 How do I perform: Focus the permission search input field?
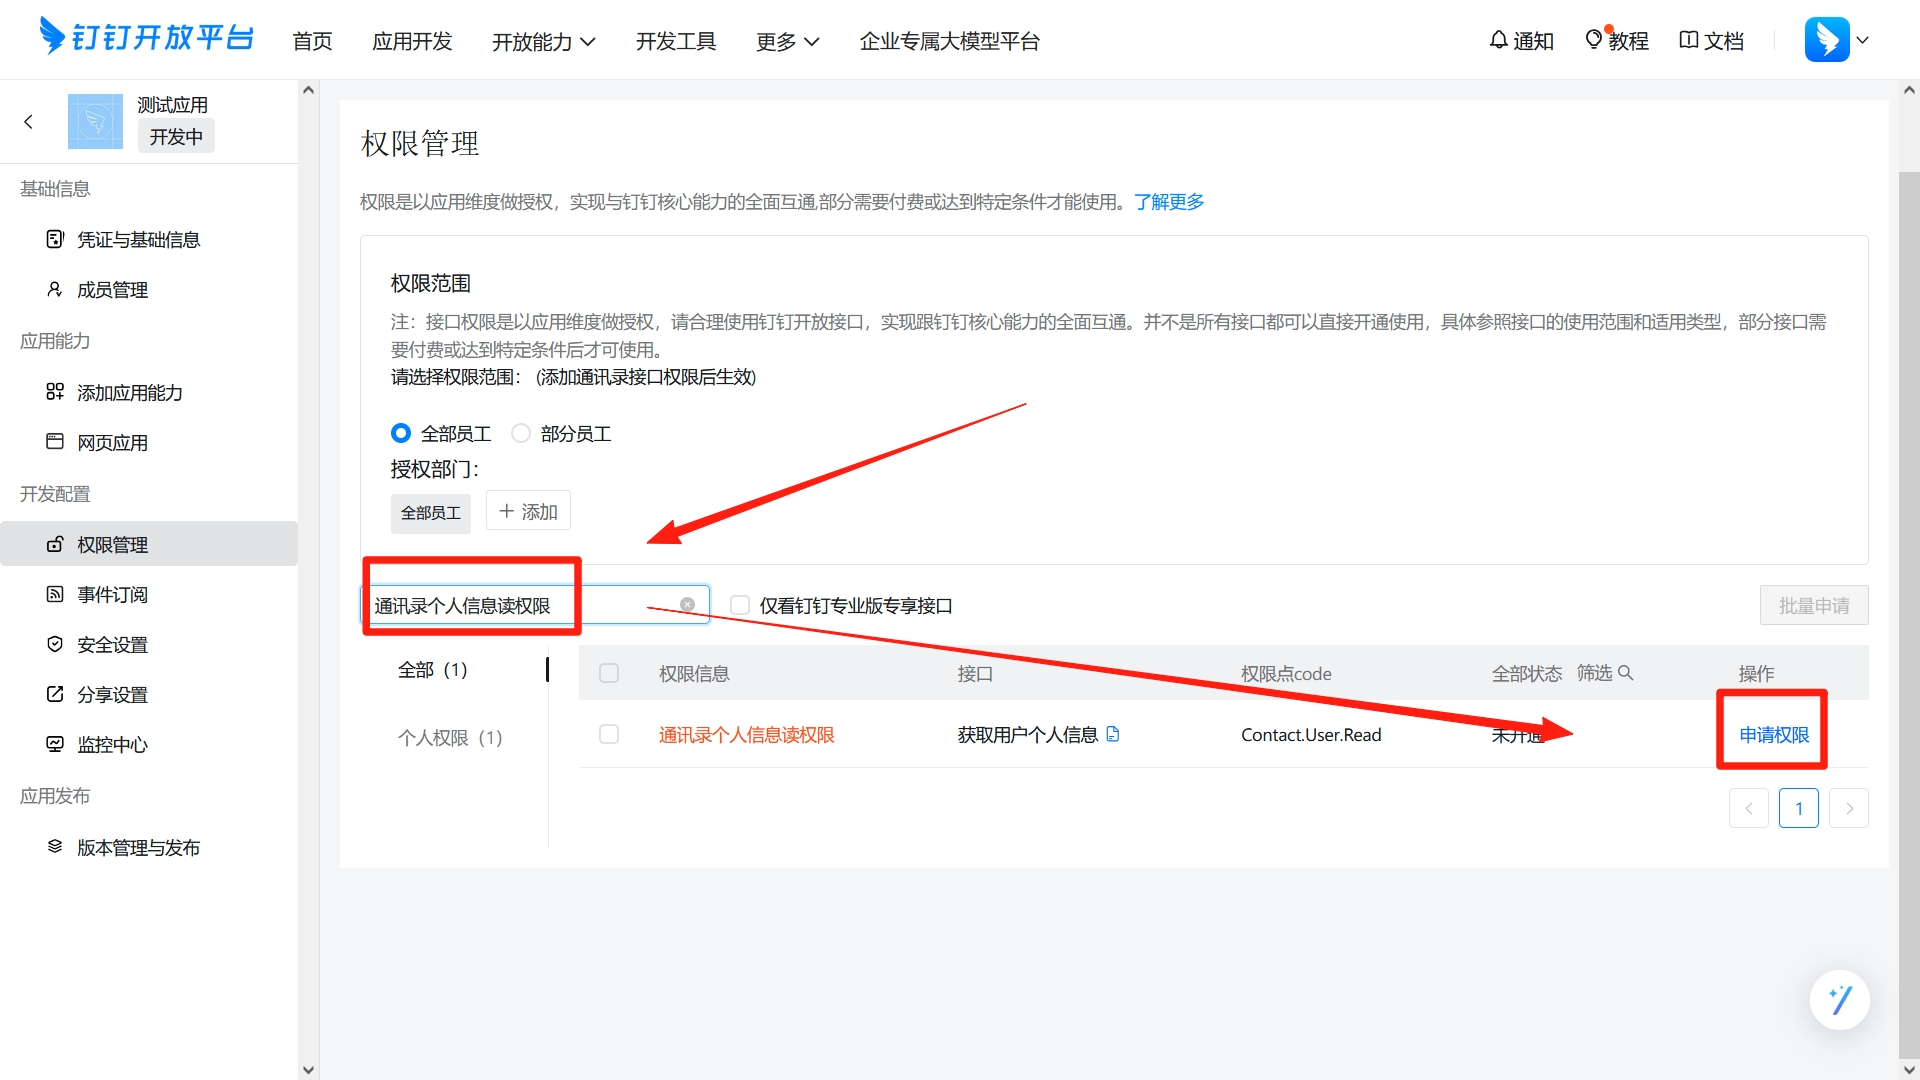(x=535, y=605)
